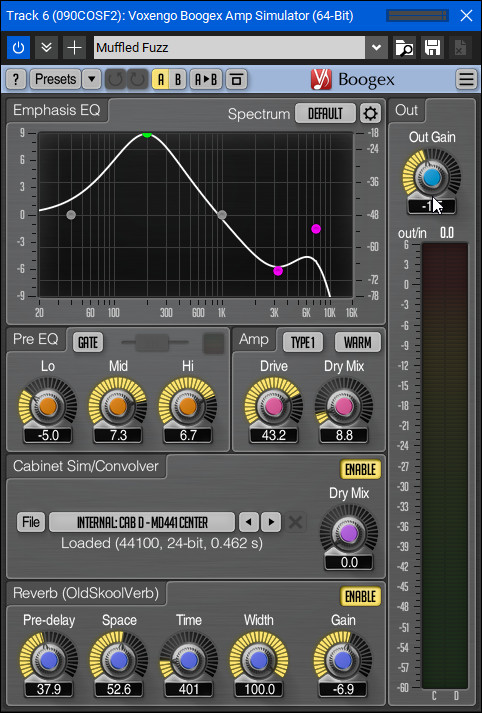Click the out/in 0.0 readout
This screenshot has height=713, width=482.
tap(447, 233)
